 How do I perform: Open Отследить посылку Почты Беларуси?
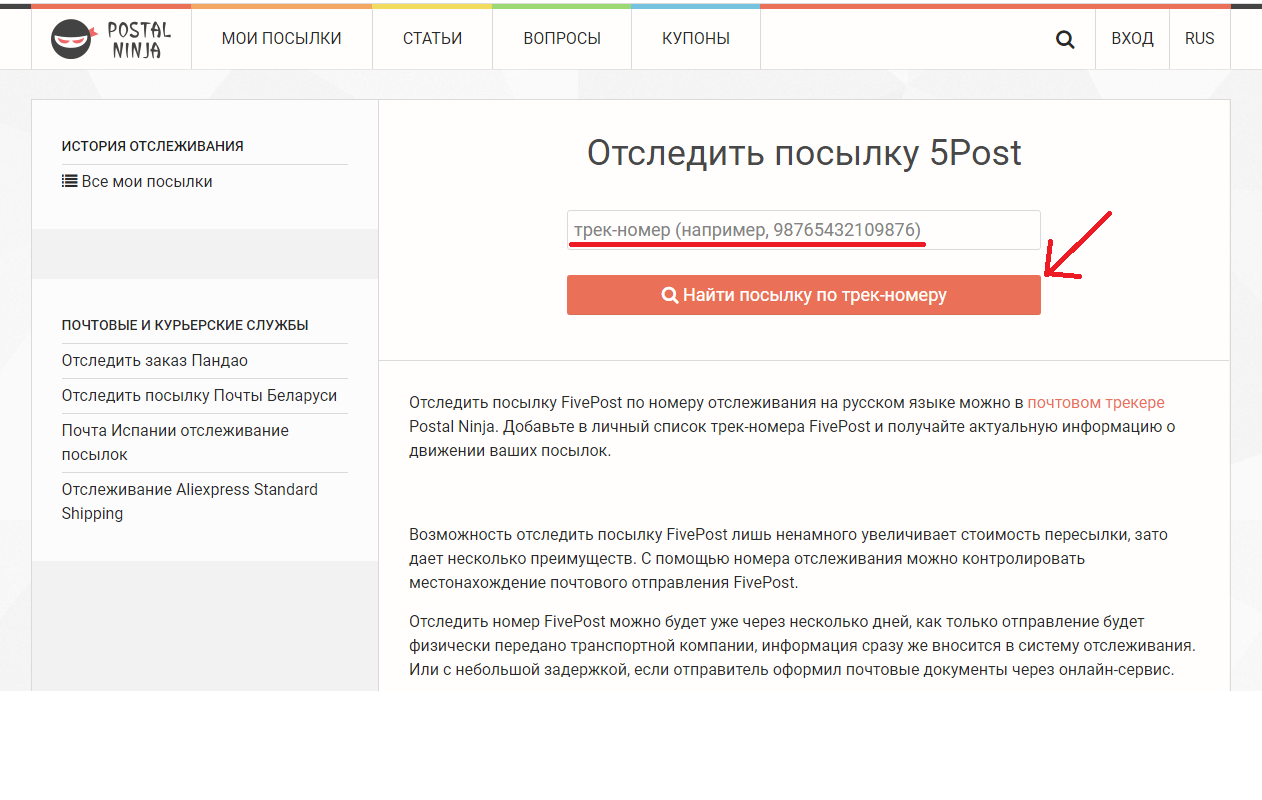tap(200, 395)
